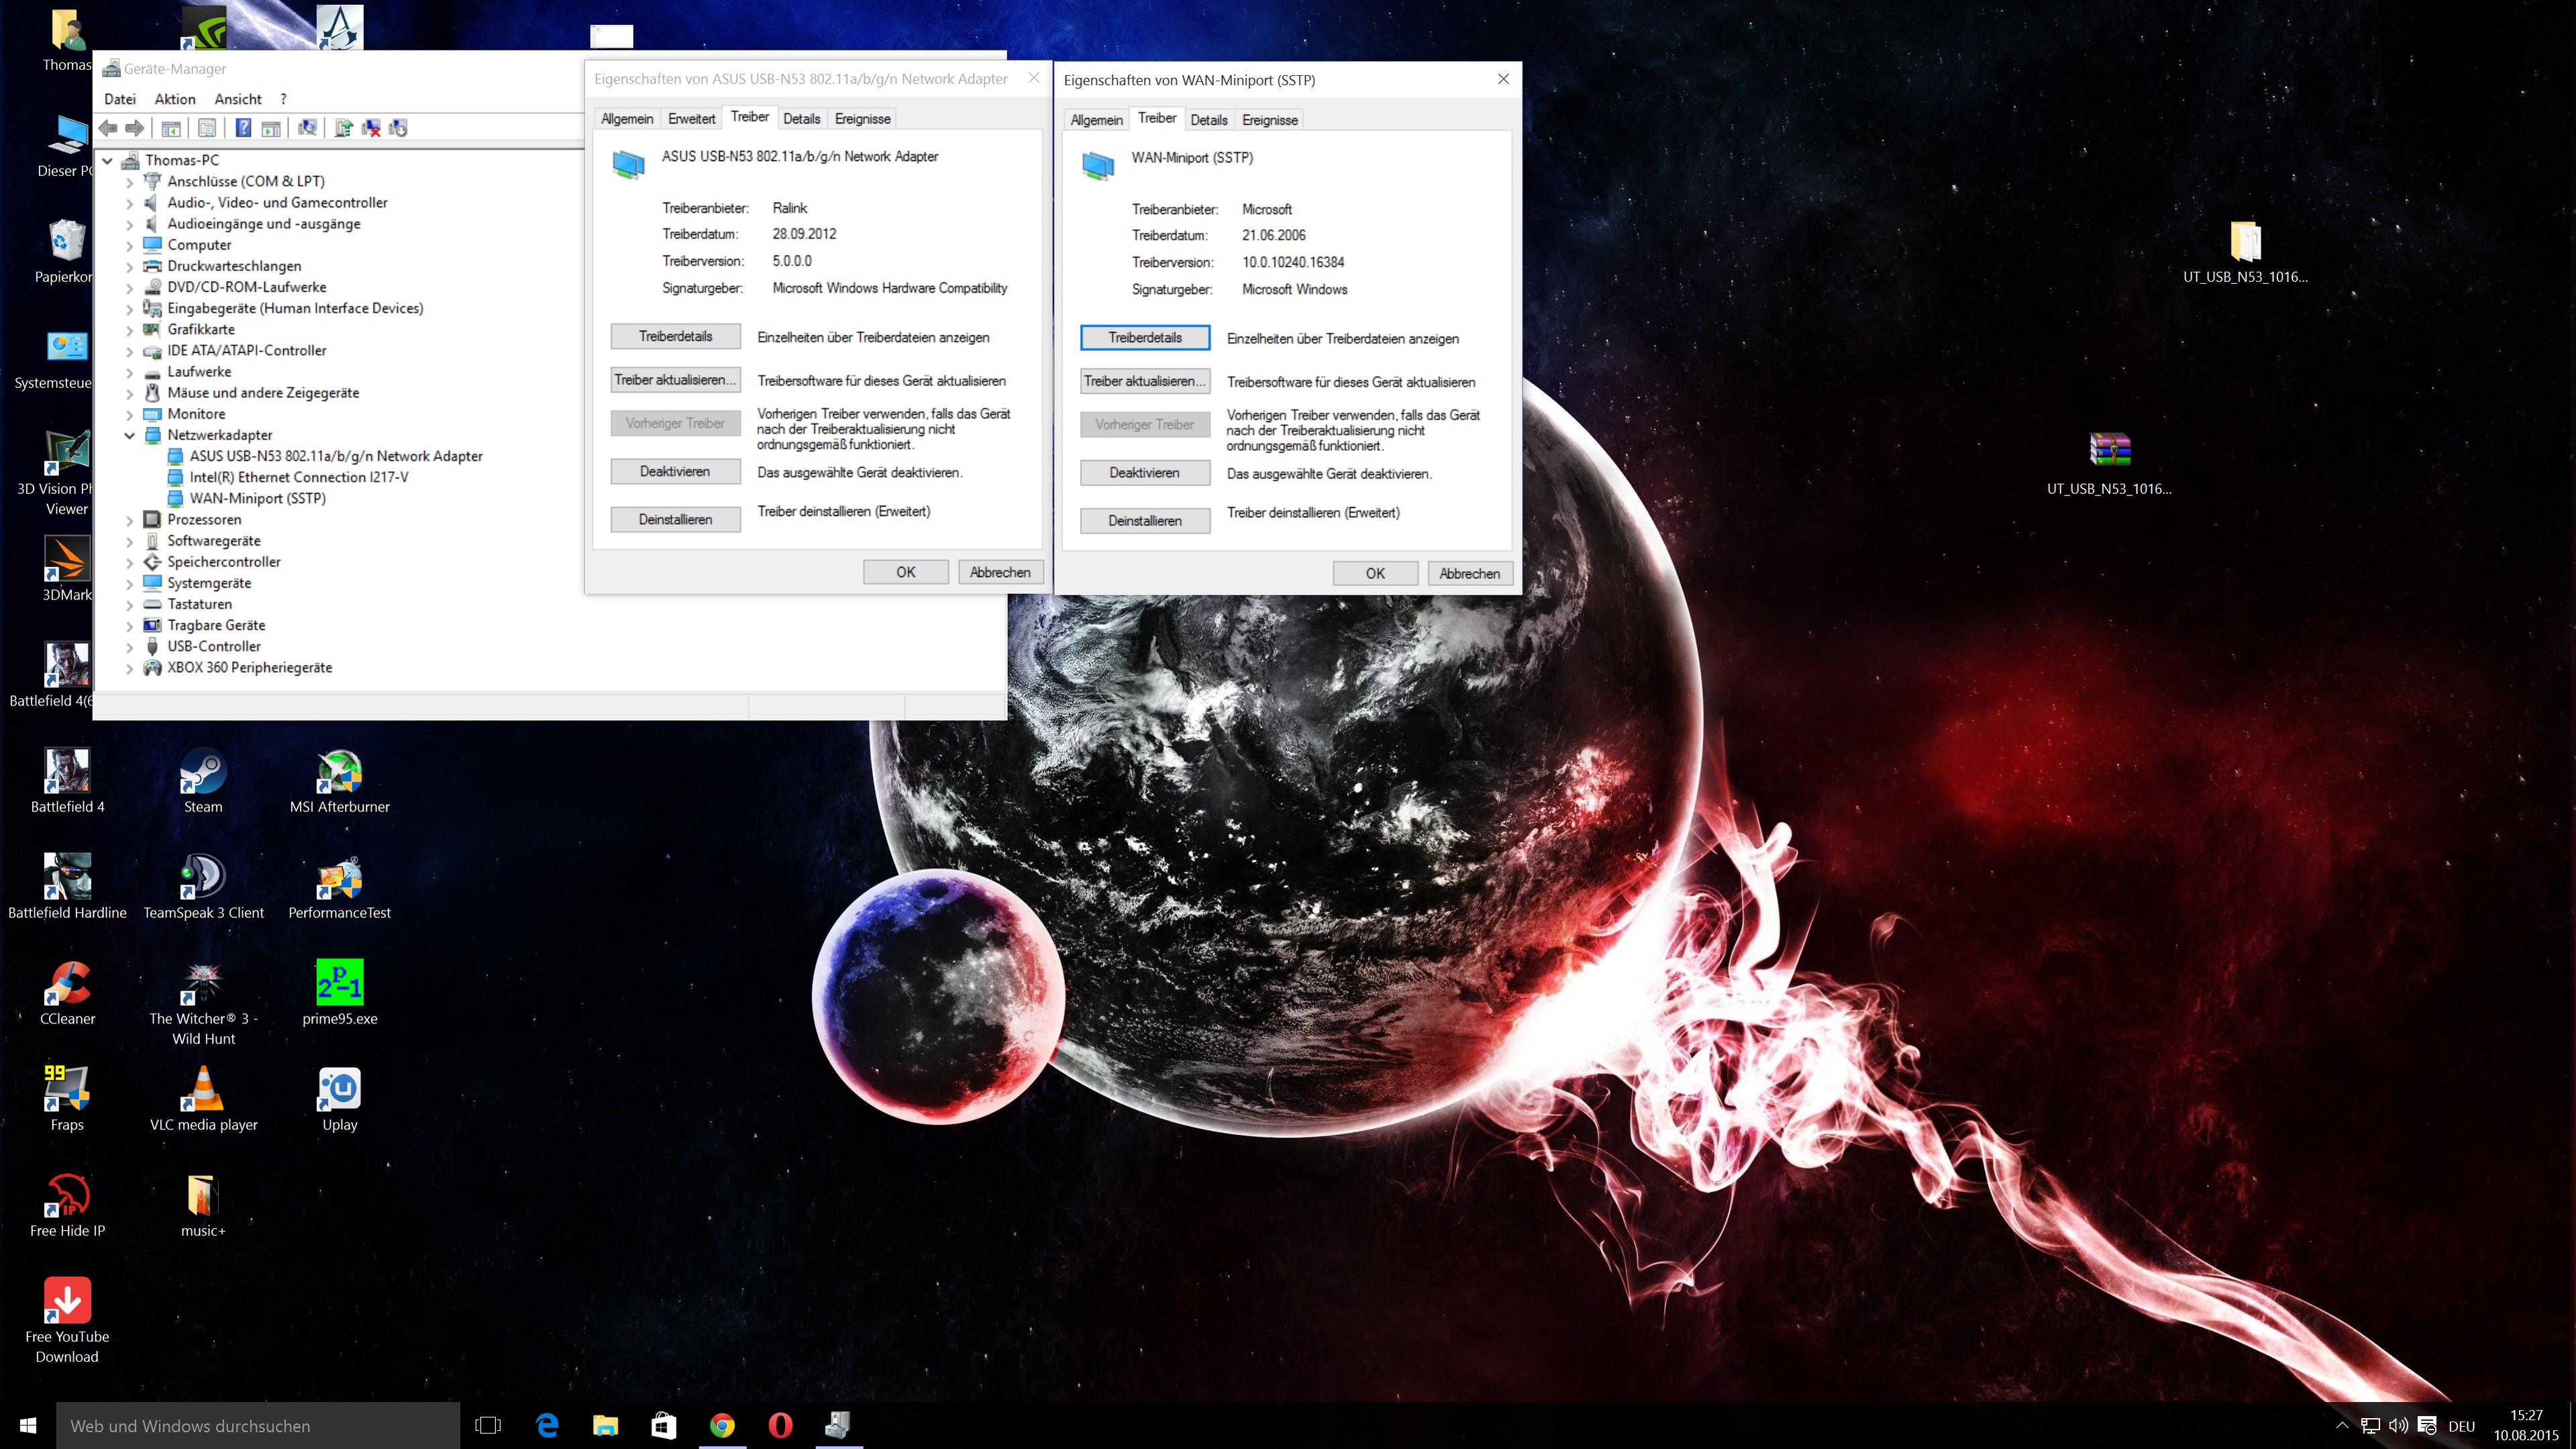This screenshot has height=1449, width=2576.
Task: Click the scan for hardware changes icon
Action: [308, 128]
